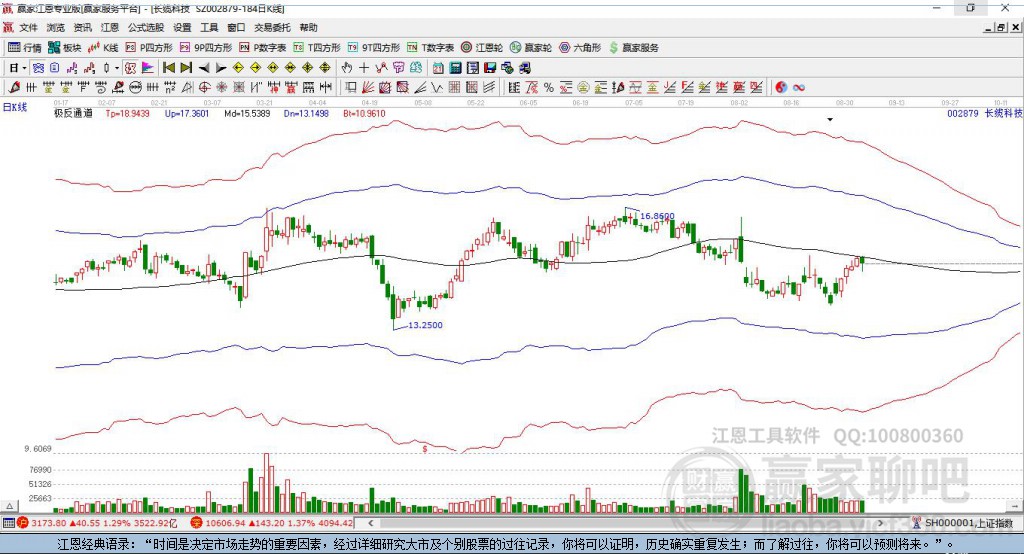This screenshot has height=554, width=1024.
Task: Switch to K线 chart view
Action: pos(103,48)
